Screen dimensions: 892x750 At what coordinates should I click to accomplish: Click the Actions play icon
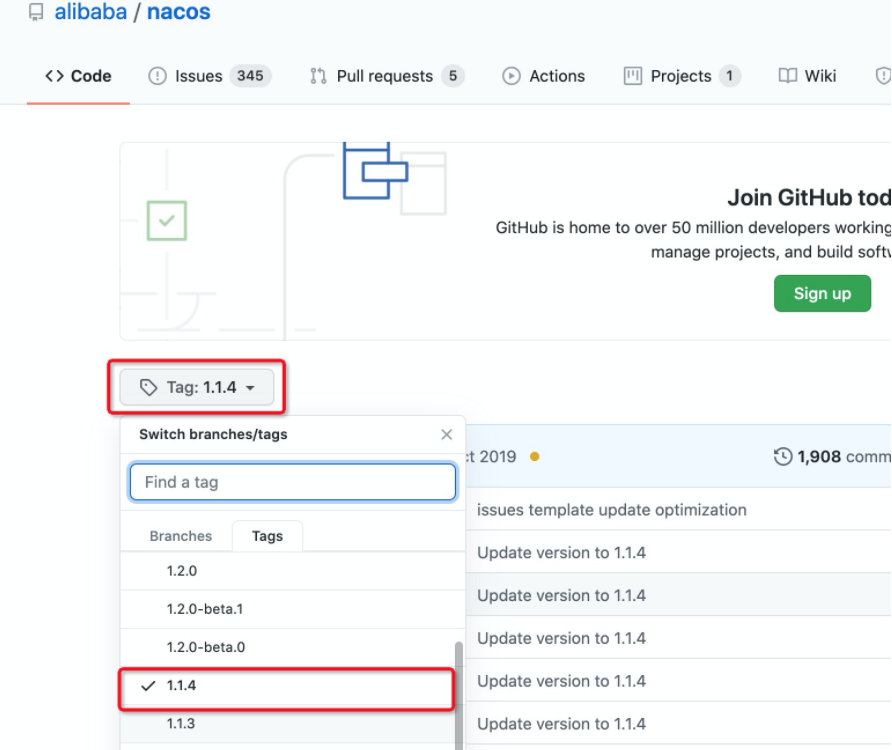click(511, 76)
